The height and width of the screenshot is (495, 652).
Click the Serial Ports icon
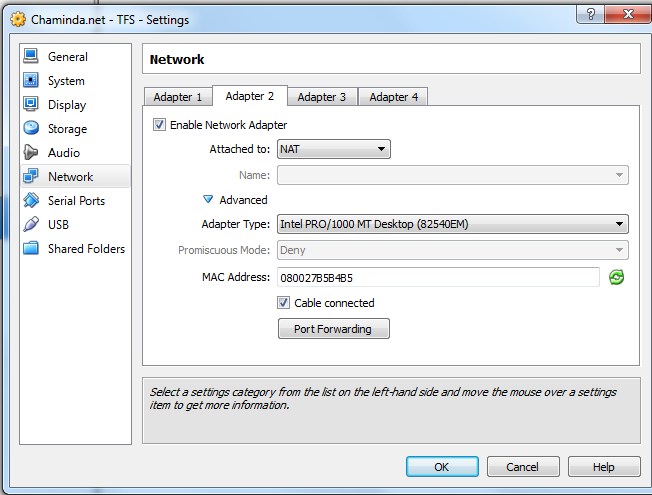pyautogui.click(x=31, y=201)
